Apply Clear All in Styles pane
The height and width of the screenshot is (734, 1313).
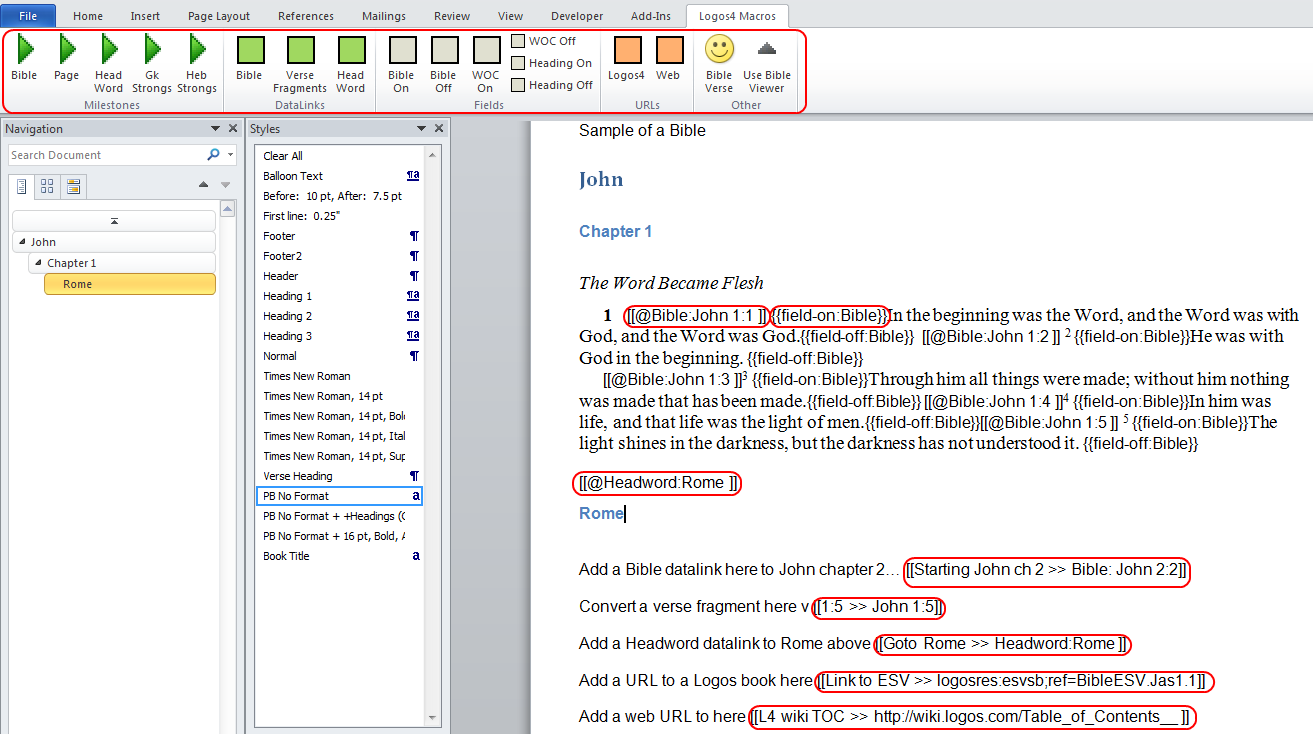click(340, 156)
